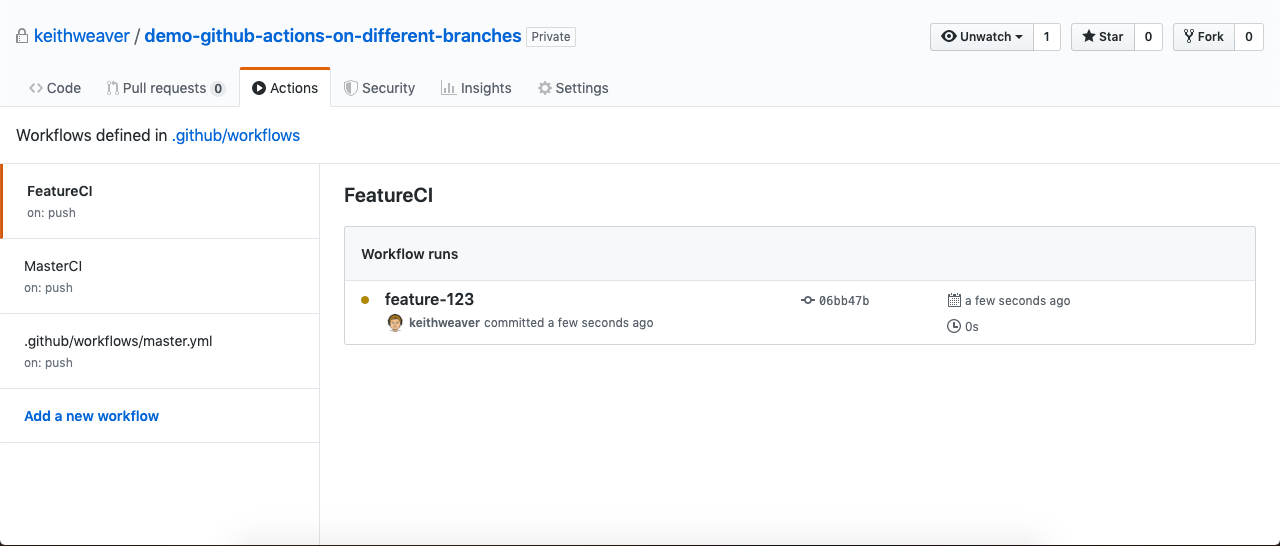Open the .github/workflows directory link
Viewport: 1280px width, 546px height.
pos(236,135)
